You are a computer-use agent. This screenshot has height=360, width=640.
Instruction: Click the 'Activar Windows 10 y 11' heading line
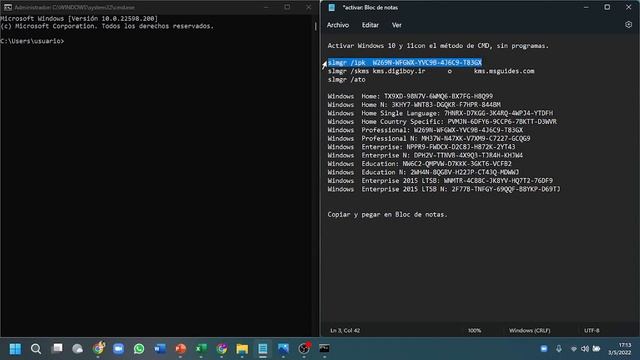click(438, 46)
